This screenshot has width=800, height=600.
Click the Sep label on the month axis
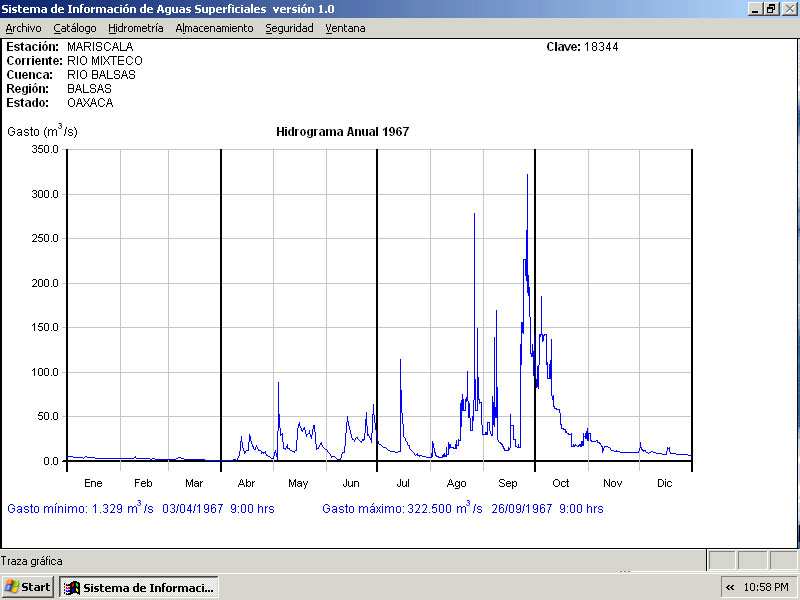[x=508, y=483]
